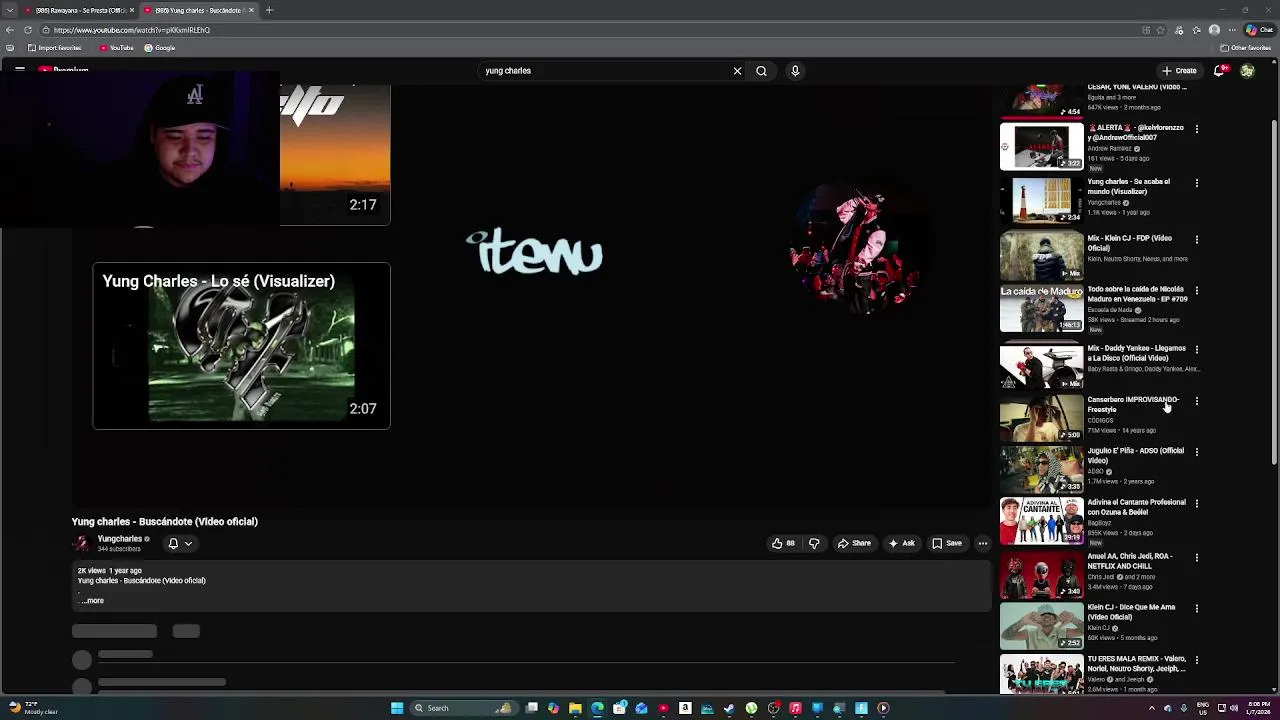Click the taskbar Search box
This screenshot has width=1280, height=720.
coord(462,708)
